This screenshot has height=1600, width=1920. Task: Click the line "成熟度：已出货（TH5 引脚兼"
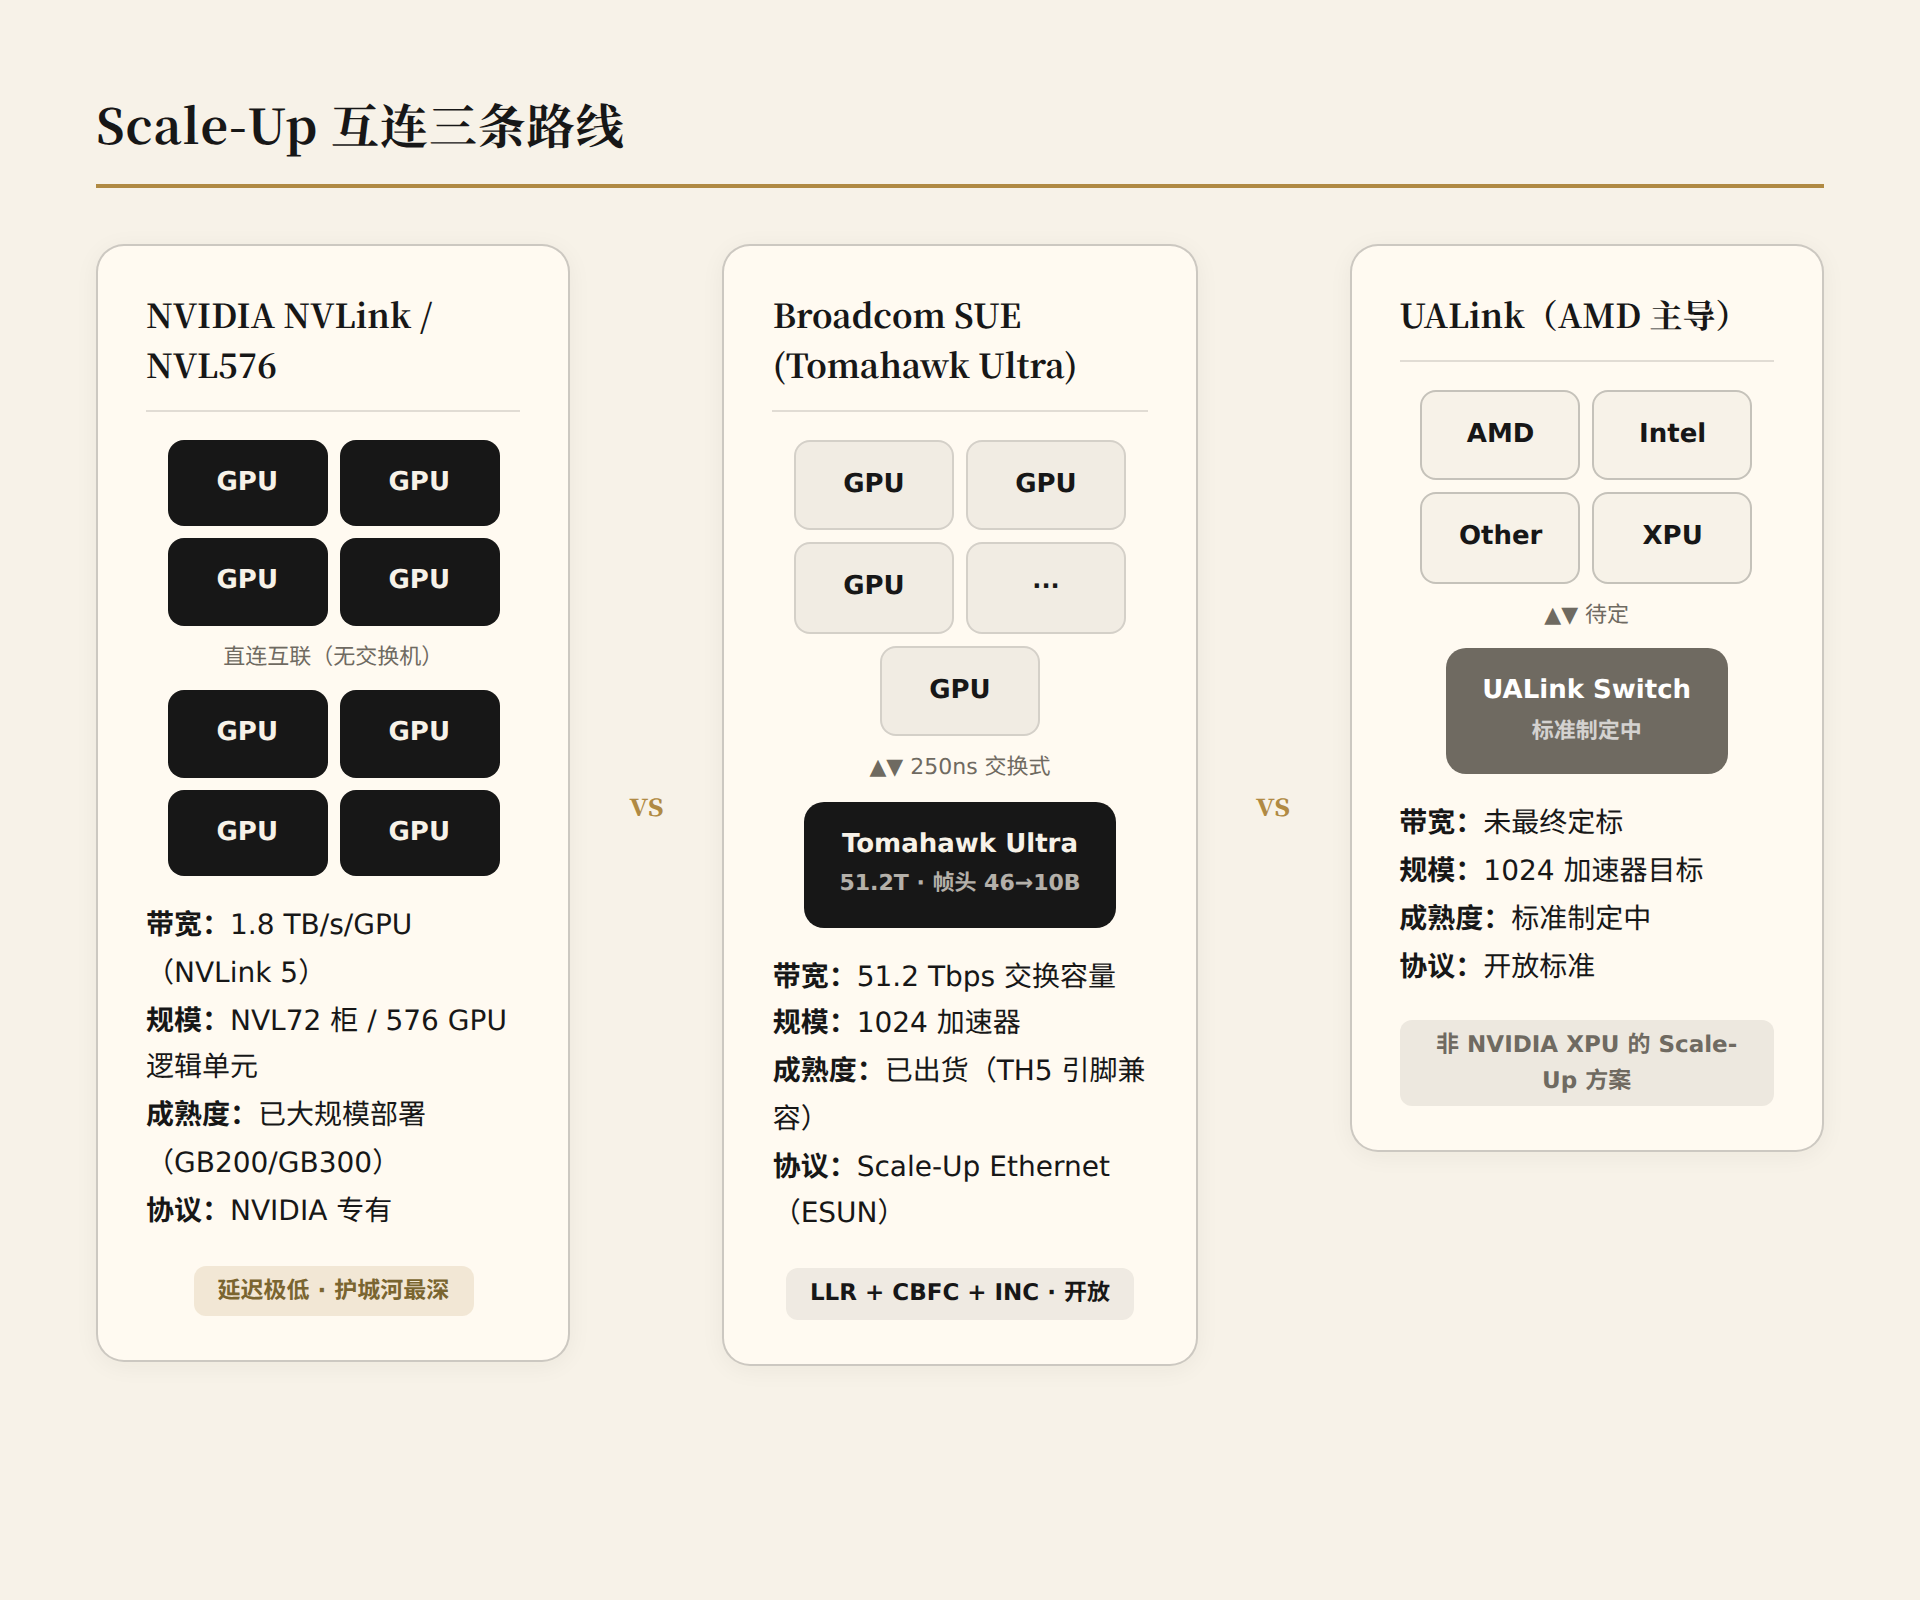click(x=959, y=1070)
